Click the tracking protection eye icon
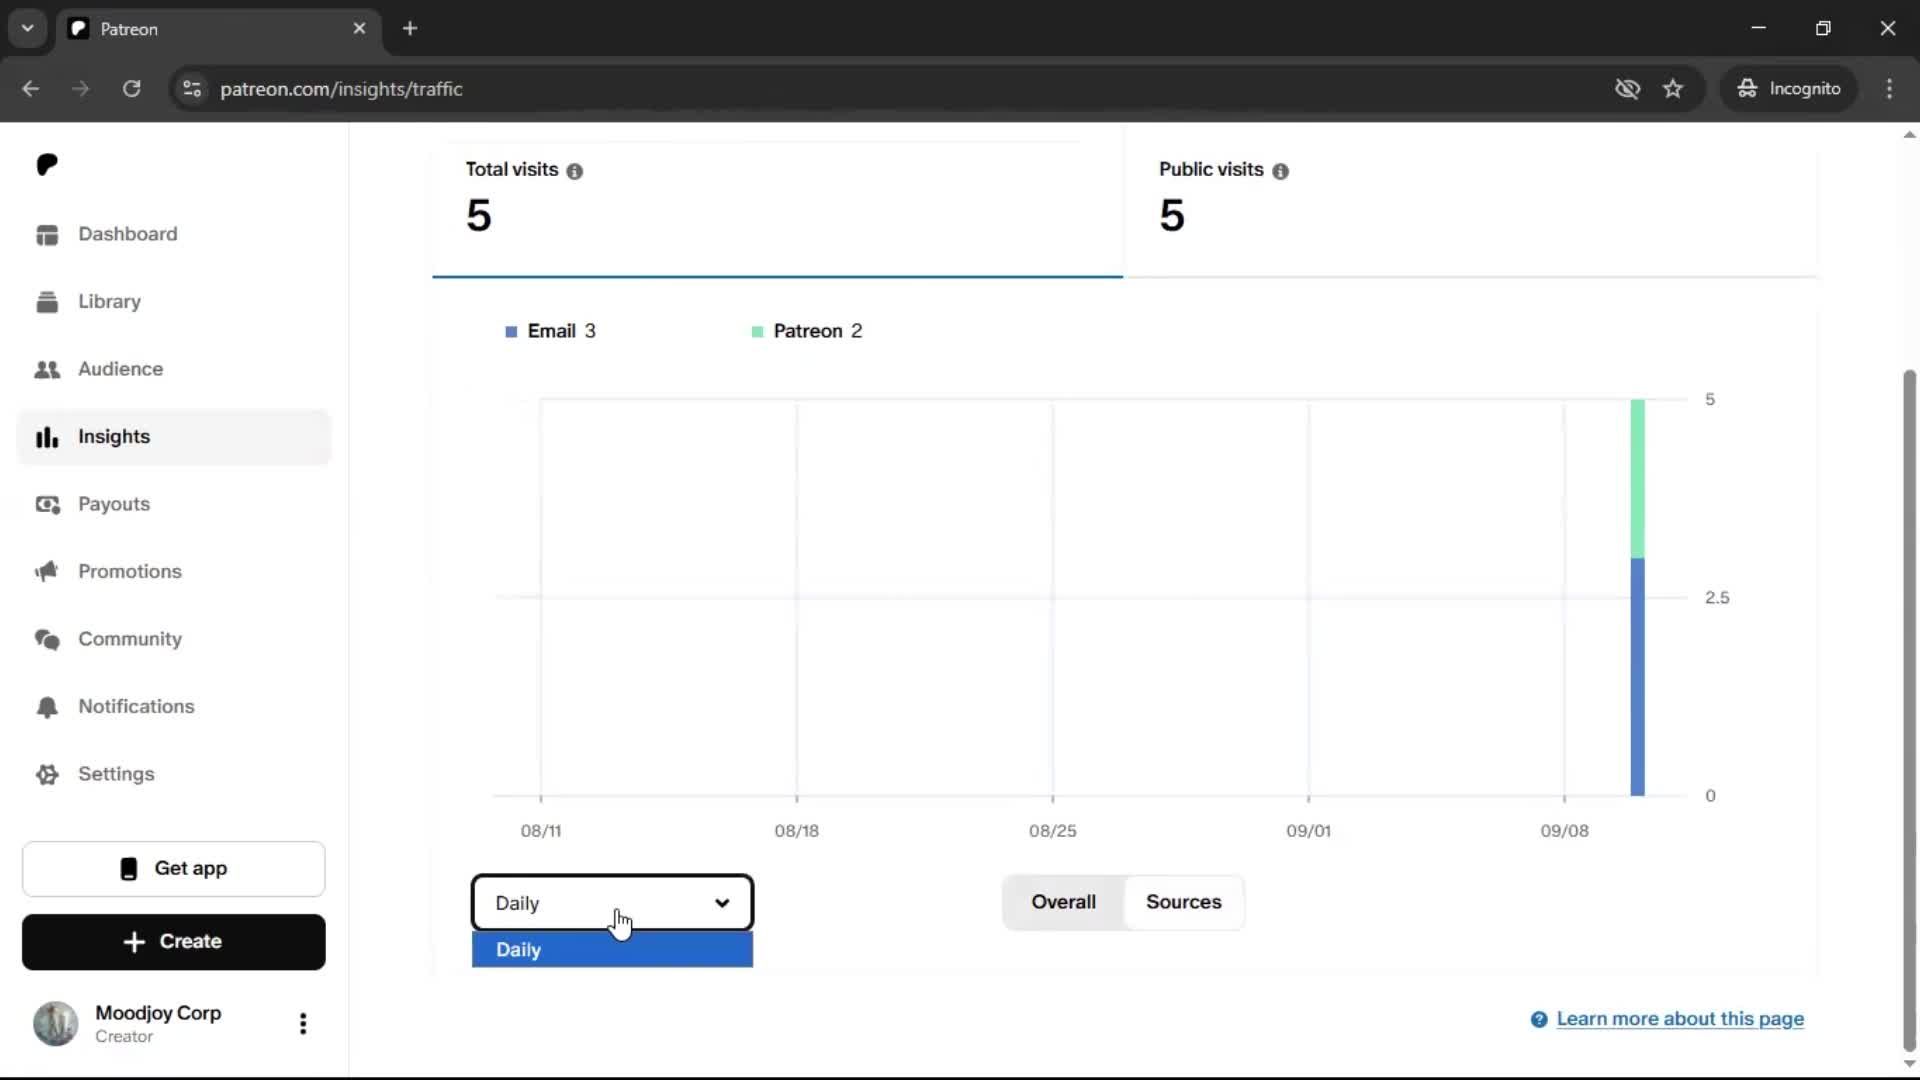Image resolution: width=1920 pixels, height=1080 pixels. 1627,89
